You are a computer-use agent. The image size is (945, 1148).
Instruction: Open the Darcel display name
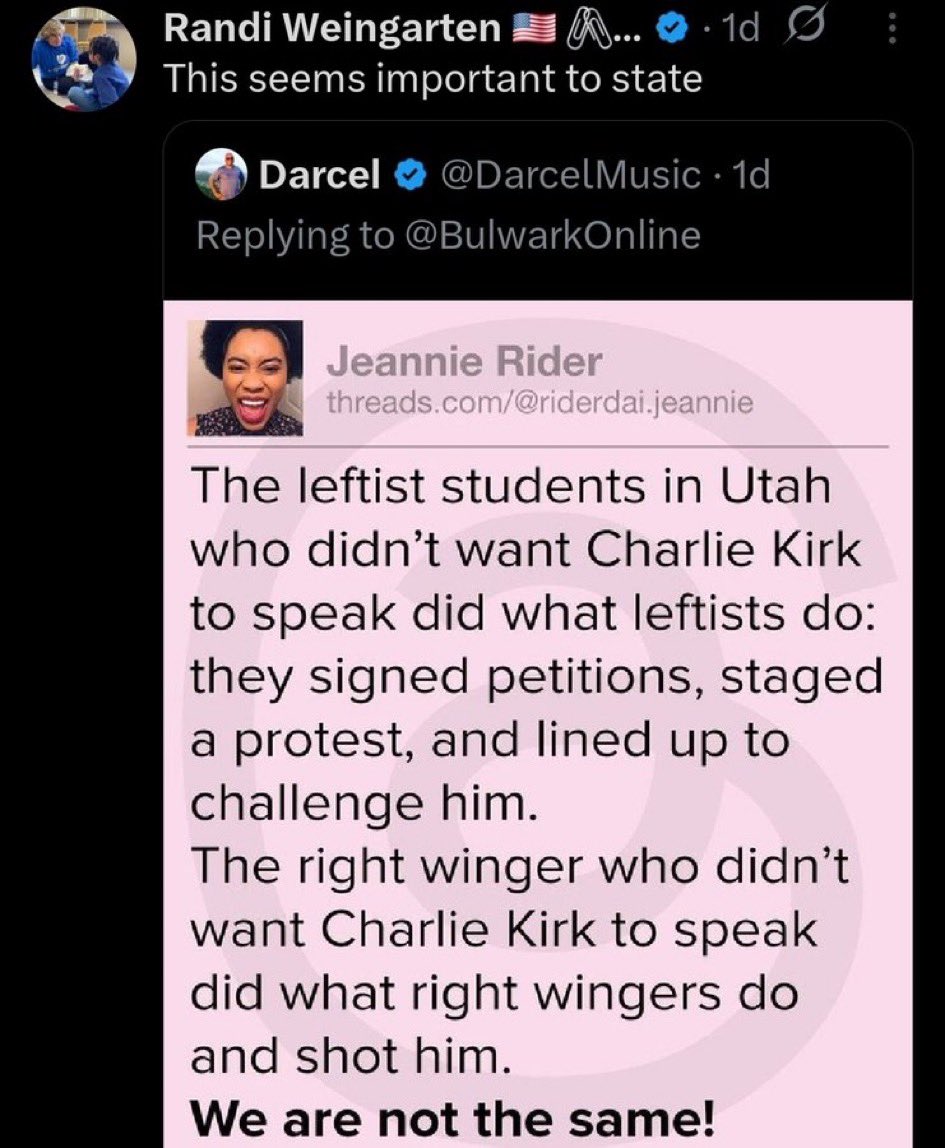(x=320, y=176)
